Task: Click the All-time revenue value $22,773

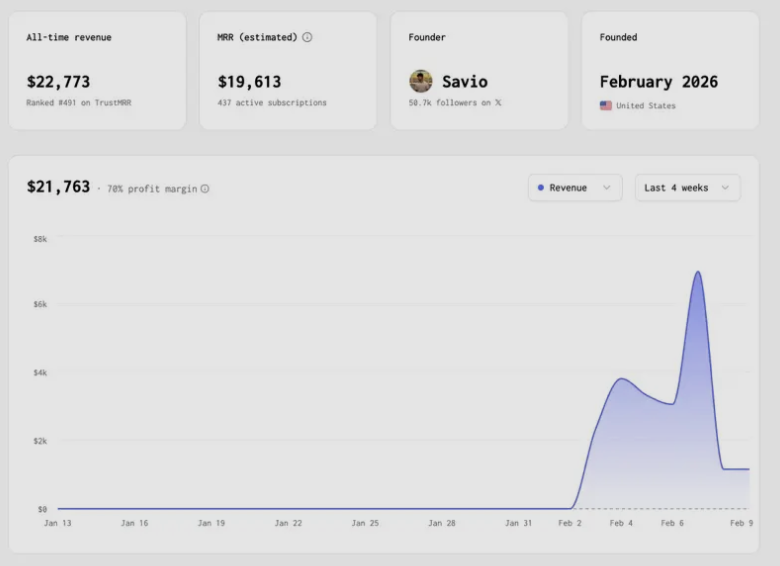Action: [x=58, y=82]
